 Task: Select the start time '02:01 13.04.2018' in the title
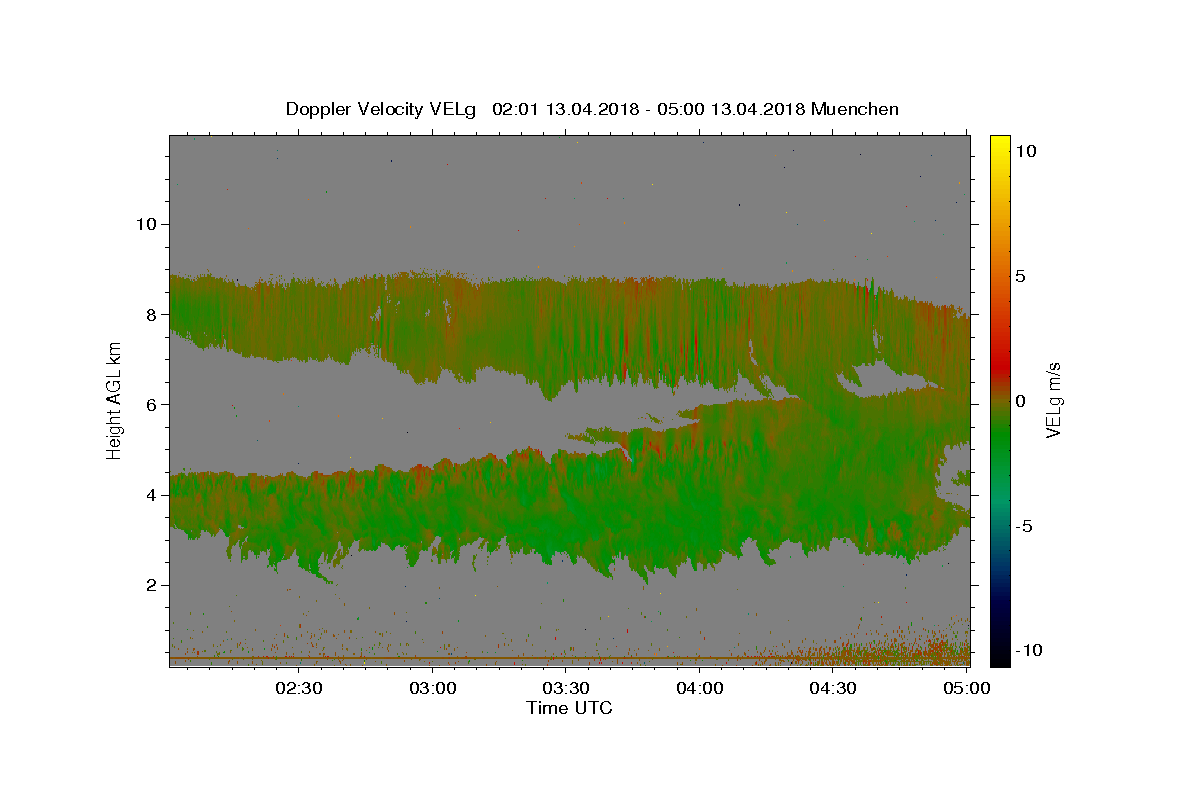coord(565,109)
